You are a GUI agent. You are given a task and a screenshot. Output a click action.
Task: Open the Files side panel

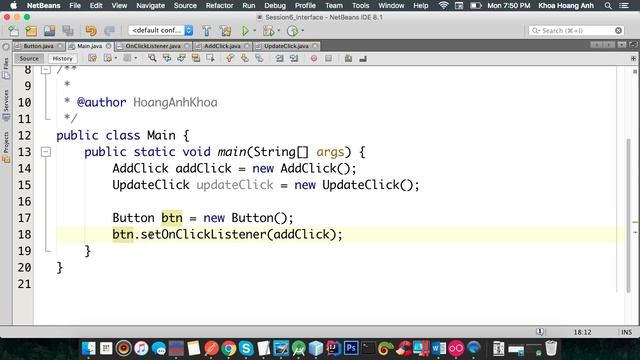pyautogui.click(x=6, y=69)
